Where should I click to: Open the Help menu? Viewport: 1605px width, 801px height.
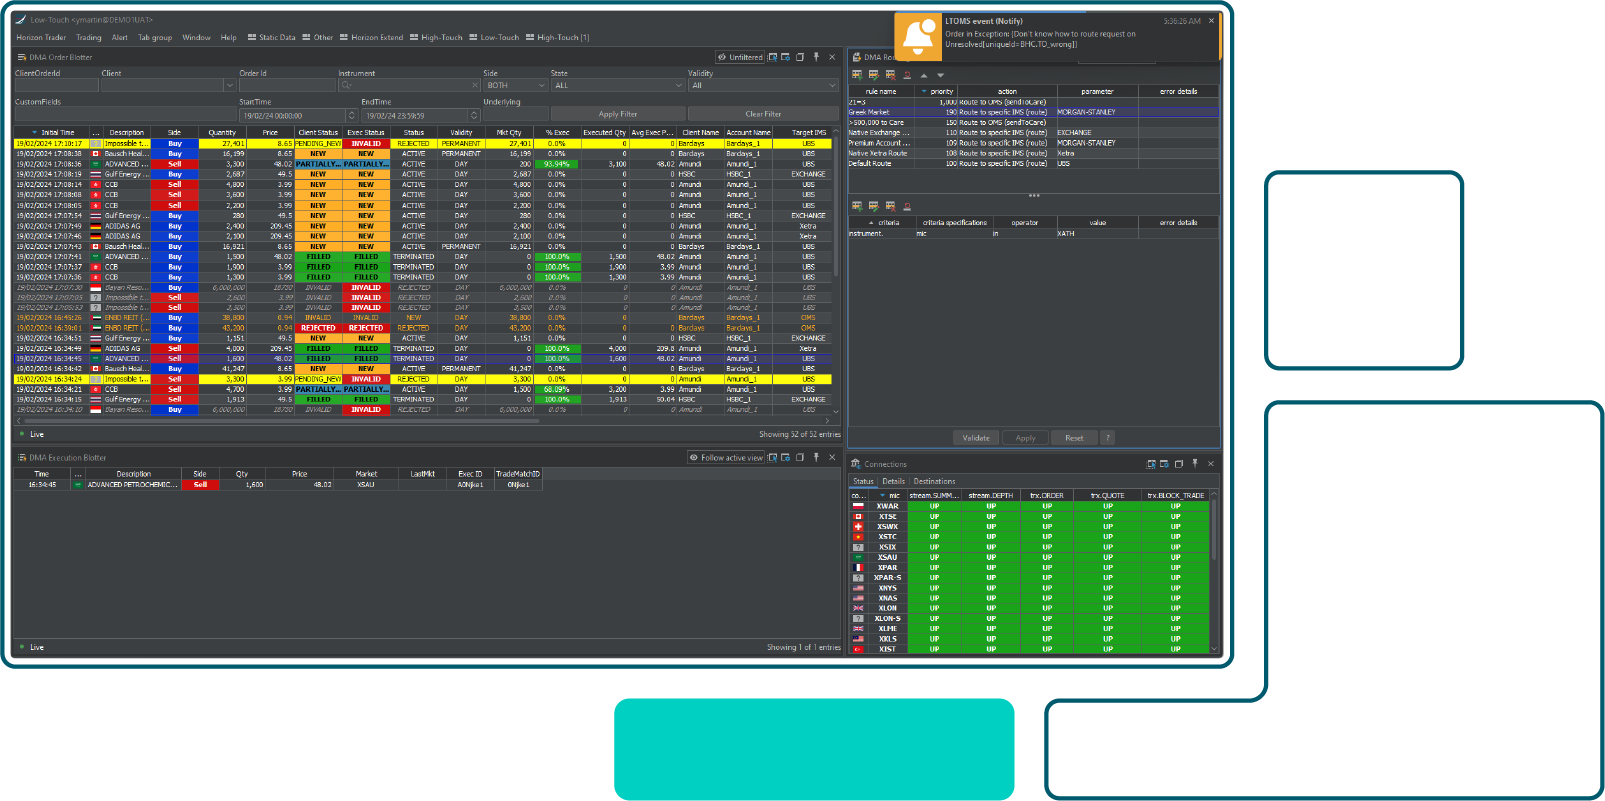[x=229, y=37]
